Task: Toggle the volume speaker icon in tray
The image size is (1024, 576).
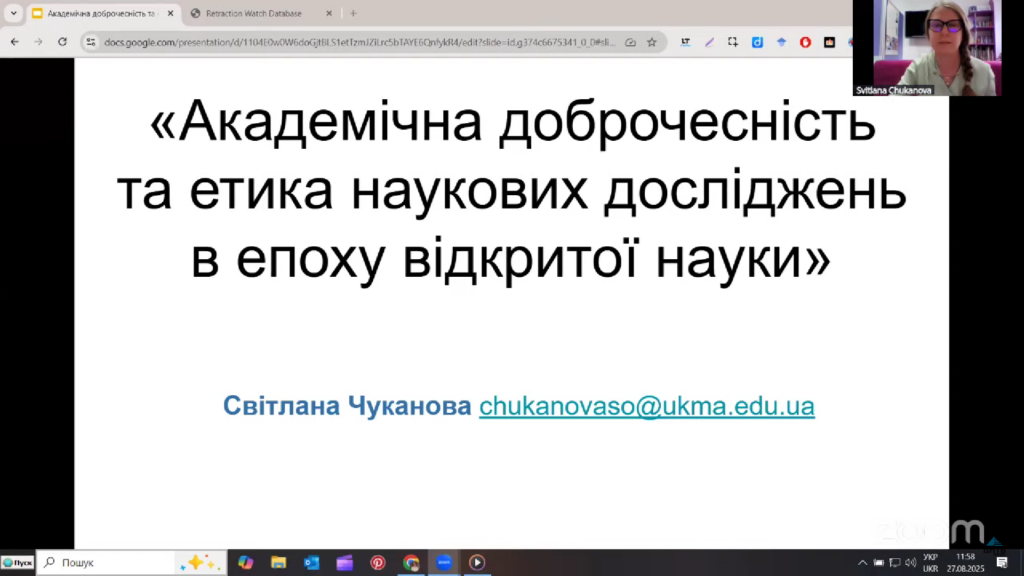Action: pyautogui.click(x=910, y=562)
